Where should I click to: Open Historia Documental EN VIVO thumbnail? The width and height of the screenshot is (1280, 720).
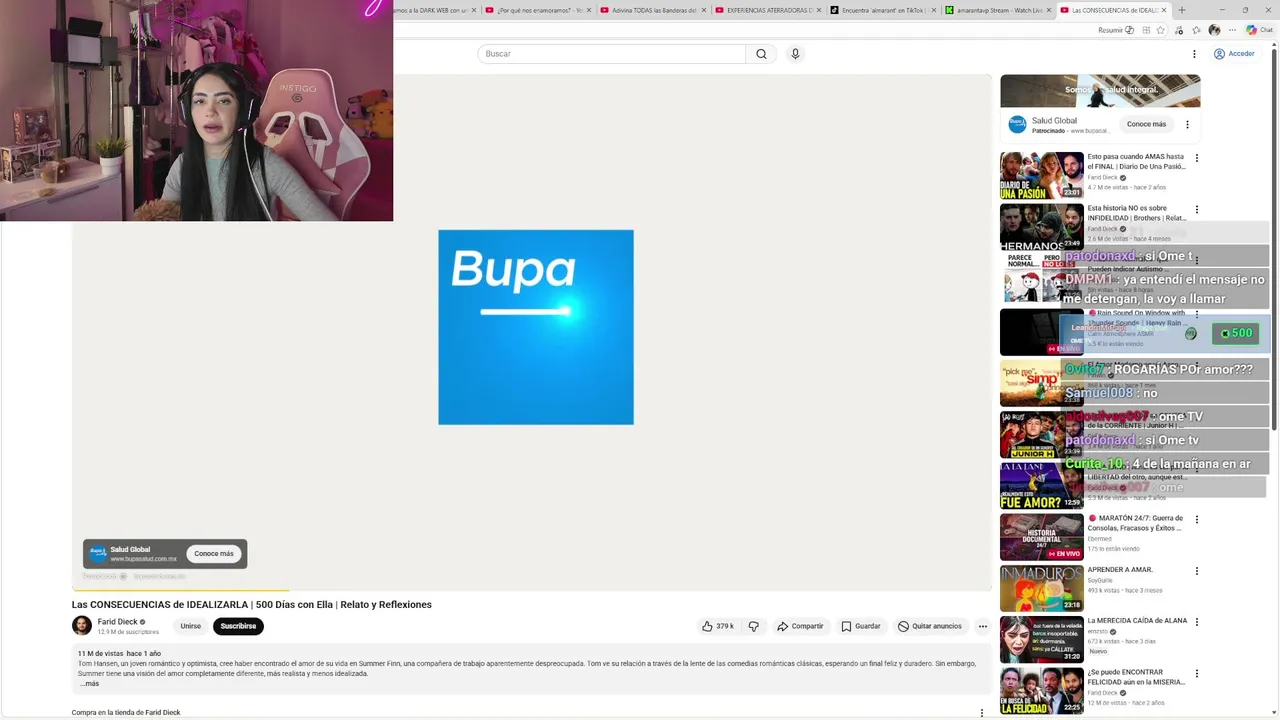[x=1042, y=537]
